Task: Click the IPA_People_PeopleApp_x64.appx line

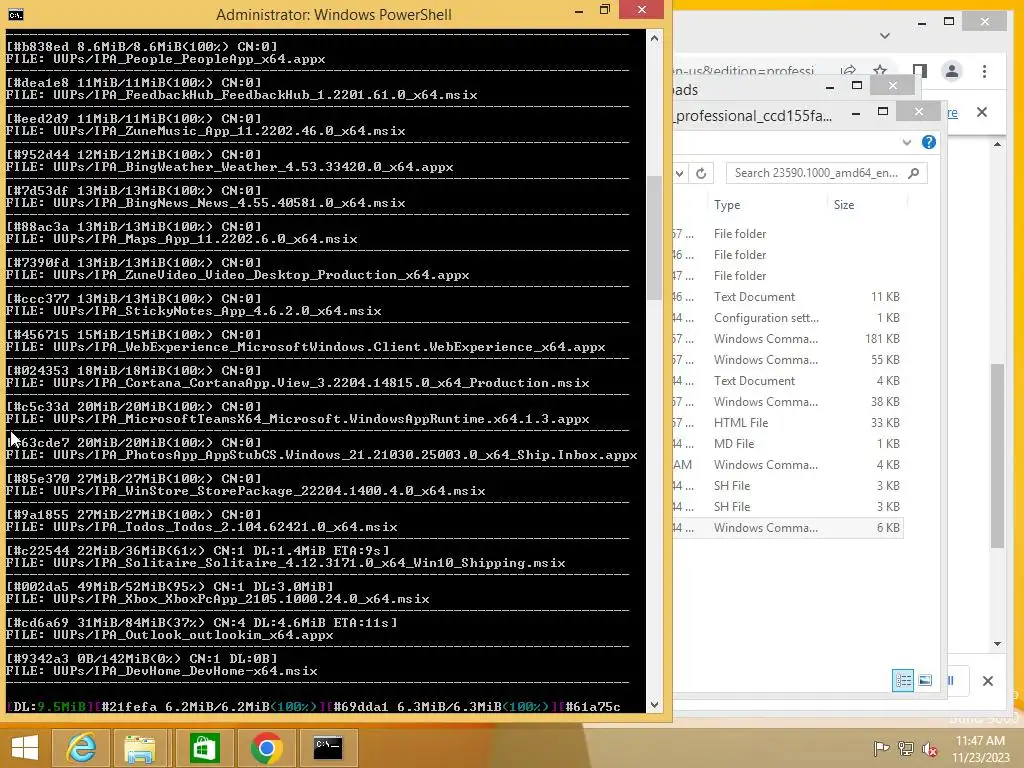Action: [x=165, y=59]
